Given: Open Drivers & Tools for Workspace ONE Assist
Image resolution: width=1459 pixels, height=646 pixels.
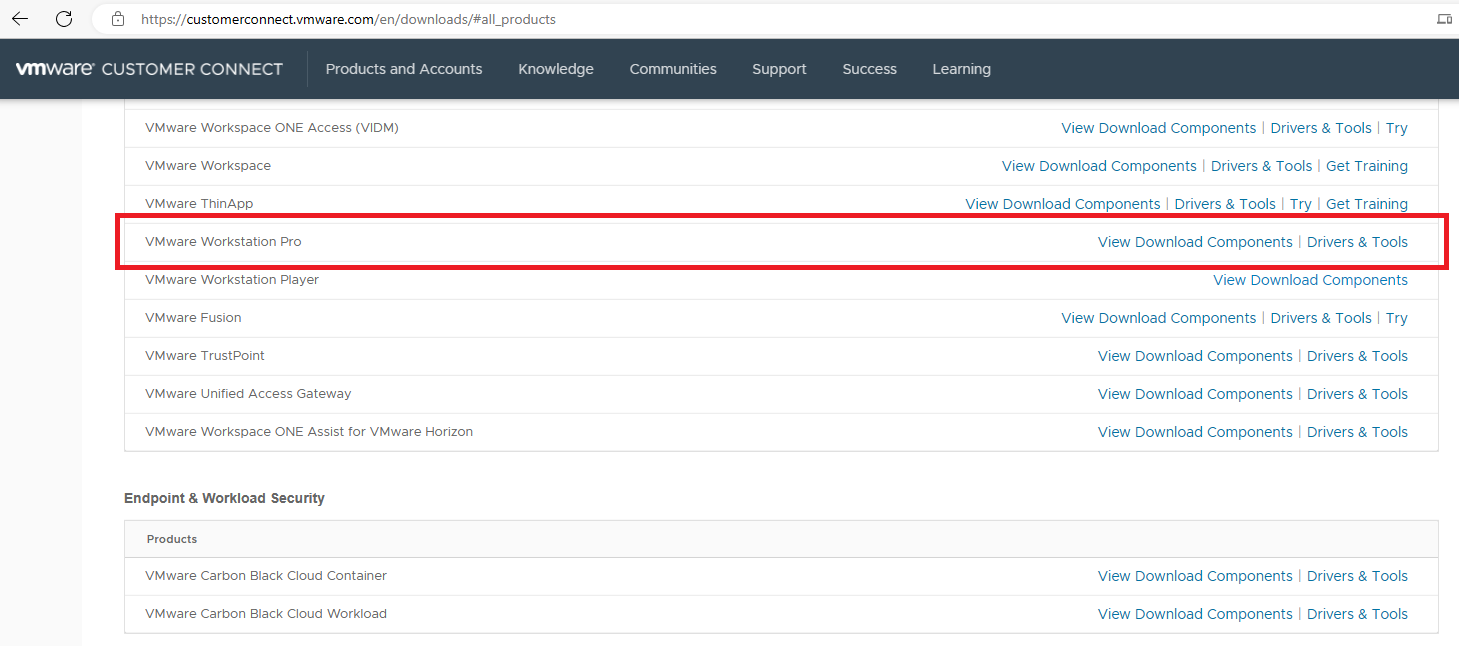Looking at the screenshot, I should click(1357, 432).
